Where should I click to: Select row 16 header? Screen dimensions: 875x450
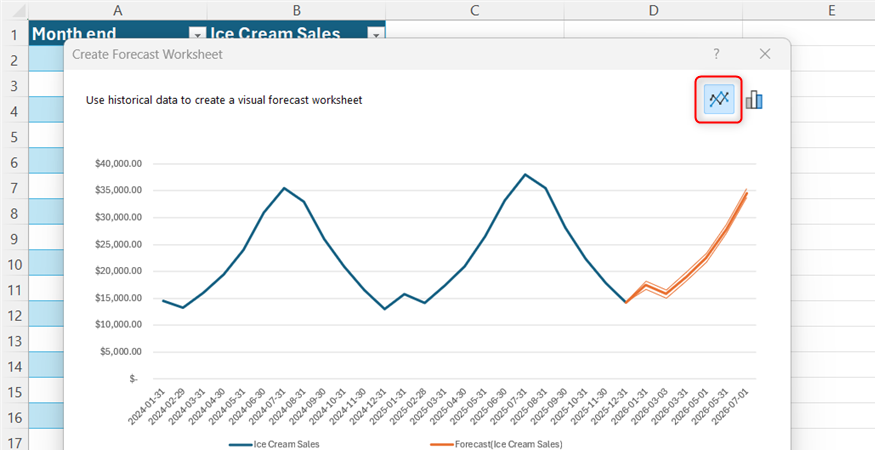(14, 418)
